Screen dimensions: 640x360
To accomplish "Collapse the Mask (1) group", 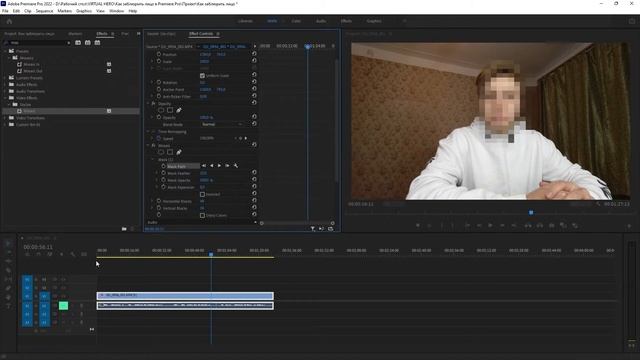I will tap(153, 159).
